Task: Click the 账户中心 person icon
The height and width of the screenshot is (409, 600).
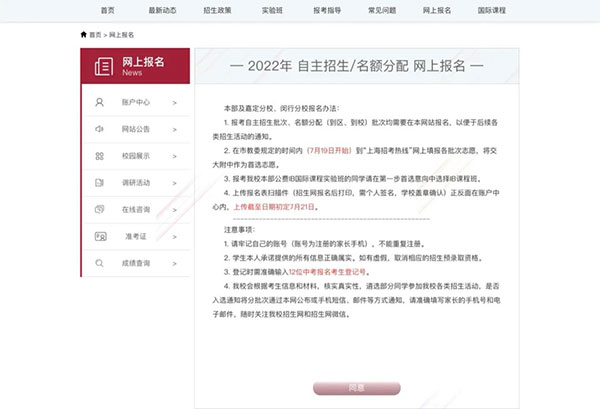Action: (x=98, y=102)
